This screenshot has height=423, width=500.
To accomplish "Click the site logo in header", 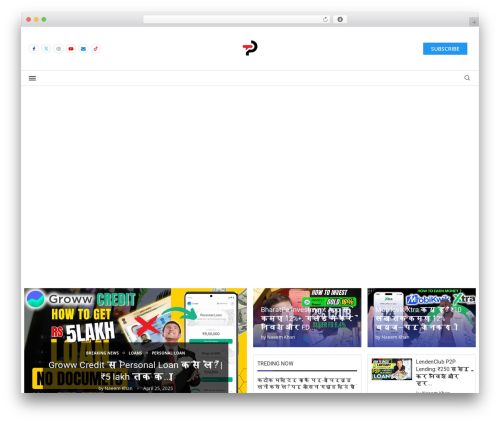I will click(x=250, y=48).
